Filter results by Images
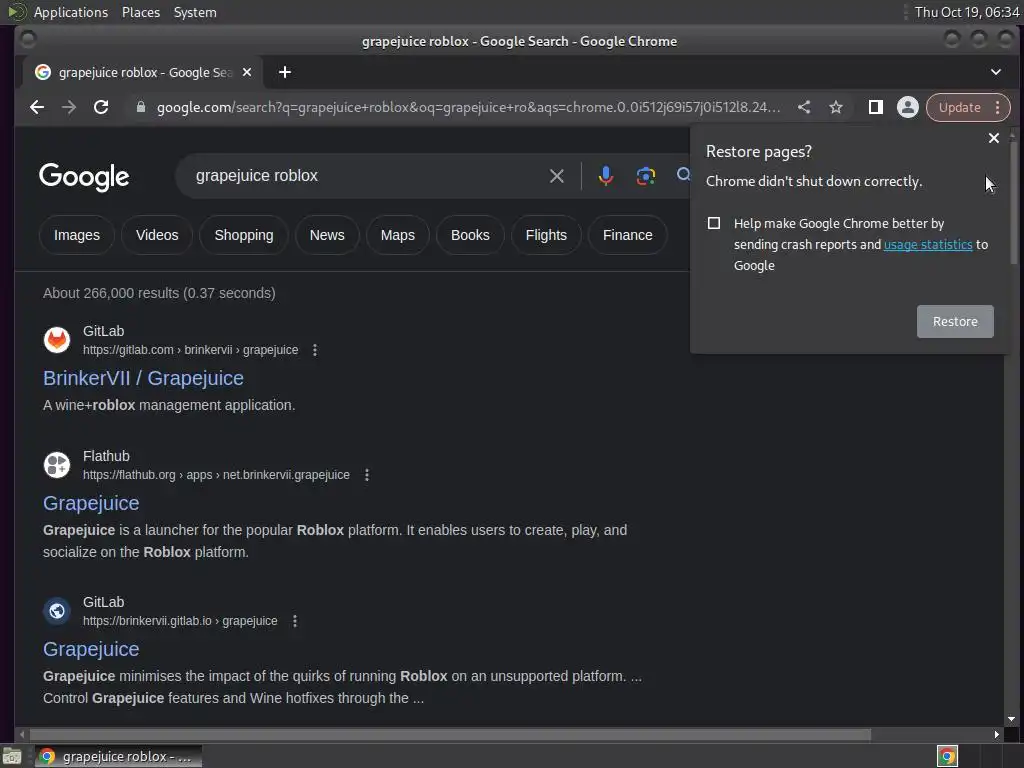Screen dimensions: 1024x768 pyautogui.click(x=76, y=235)
